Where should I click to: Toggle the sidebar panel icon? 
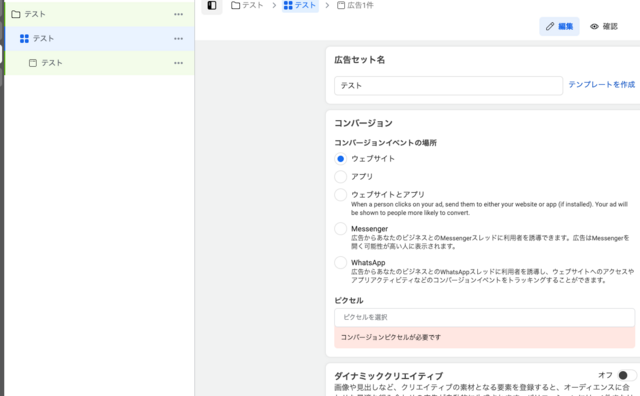coord(212,5)
